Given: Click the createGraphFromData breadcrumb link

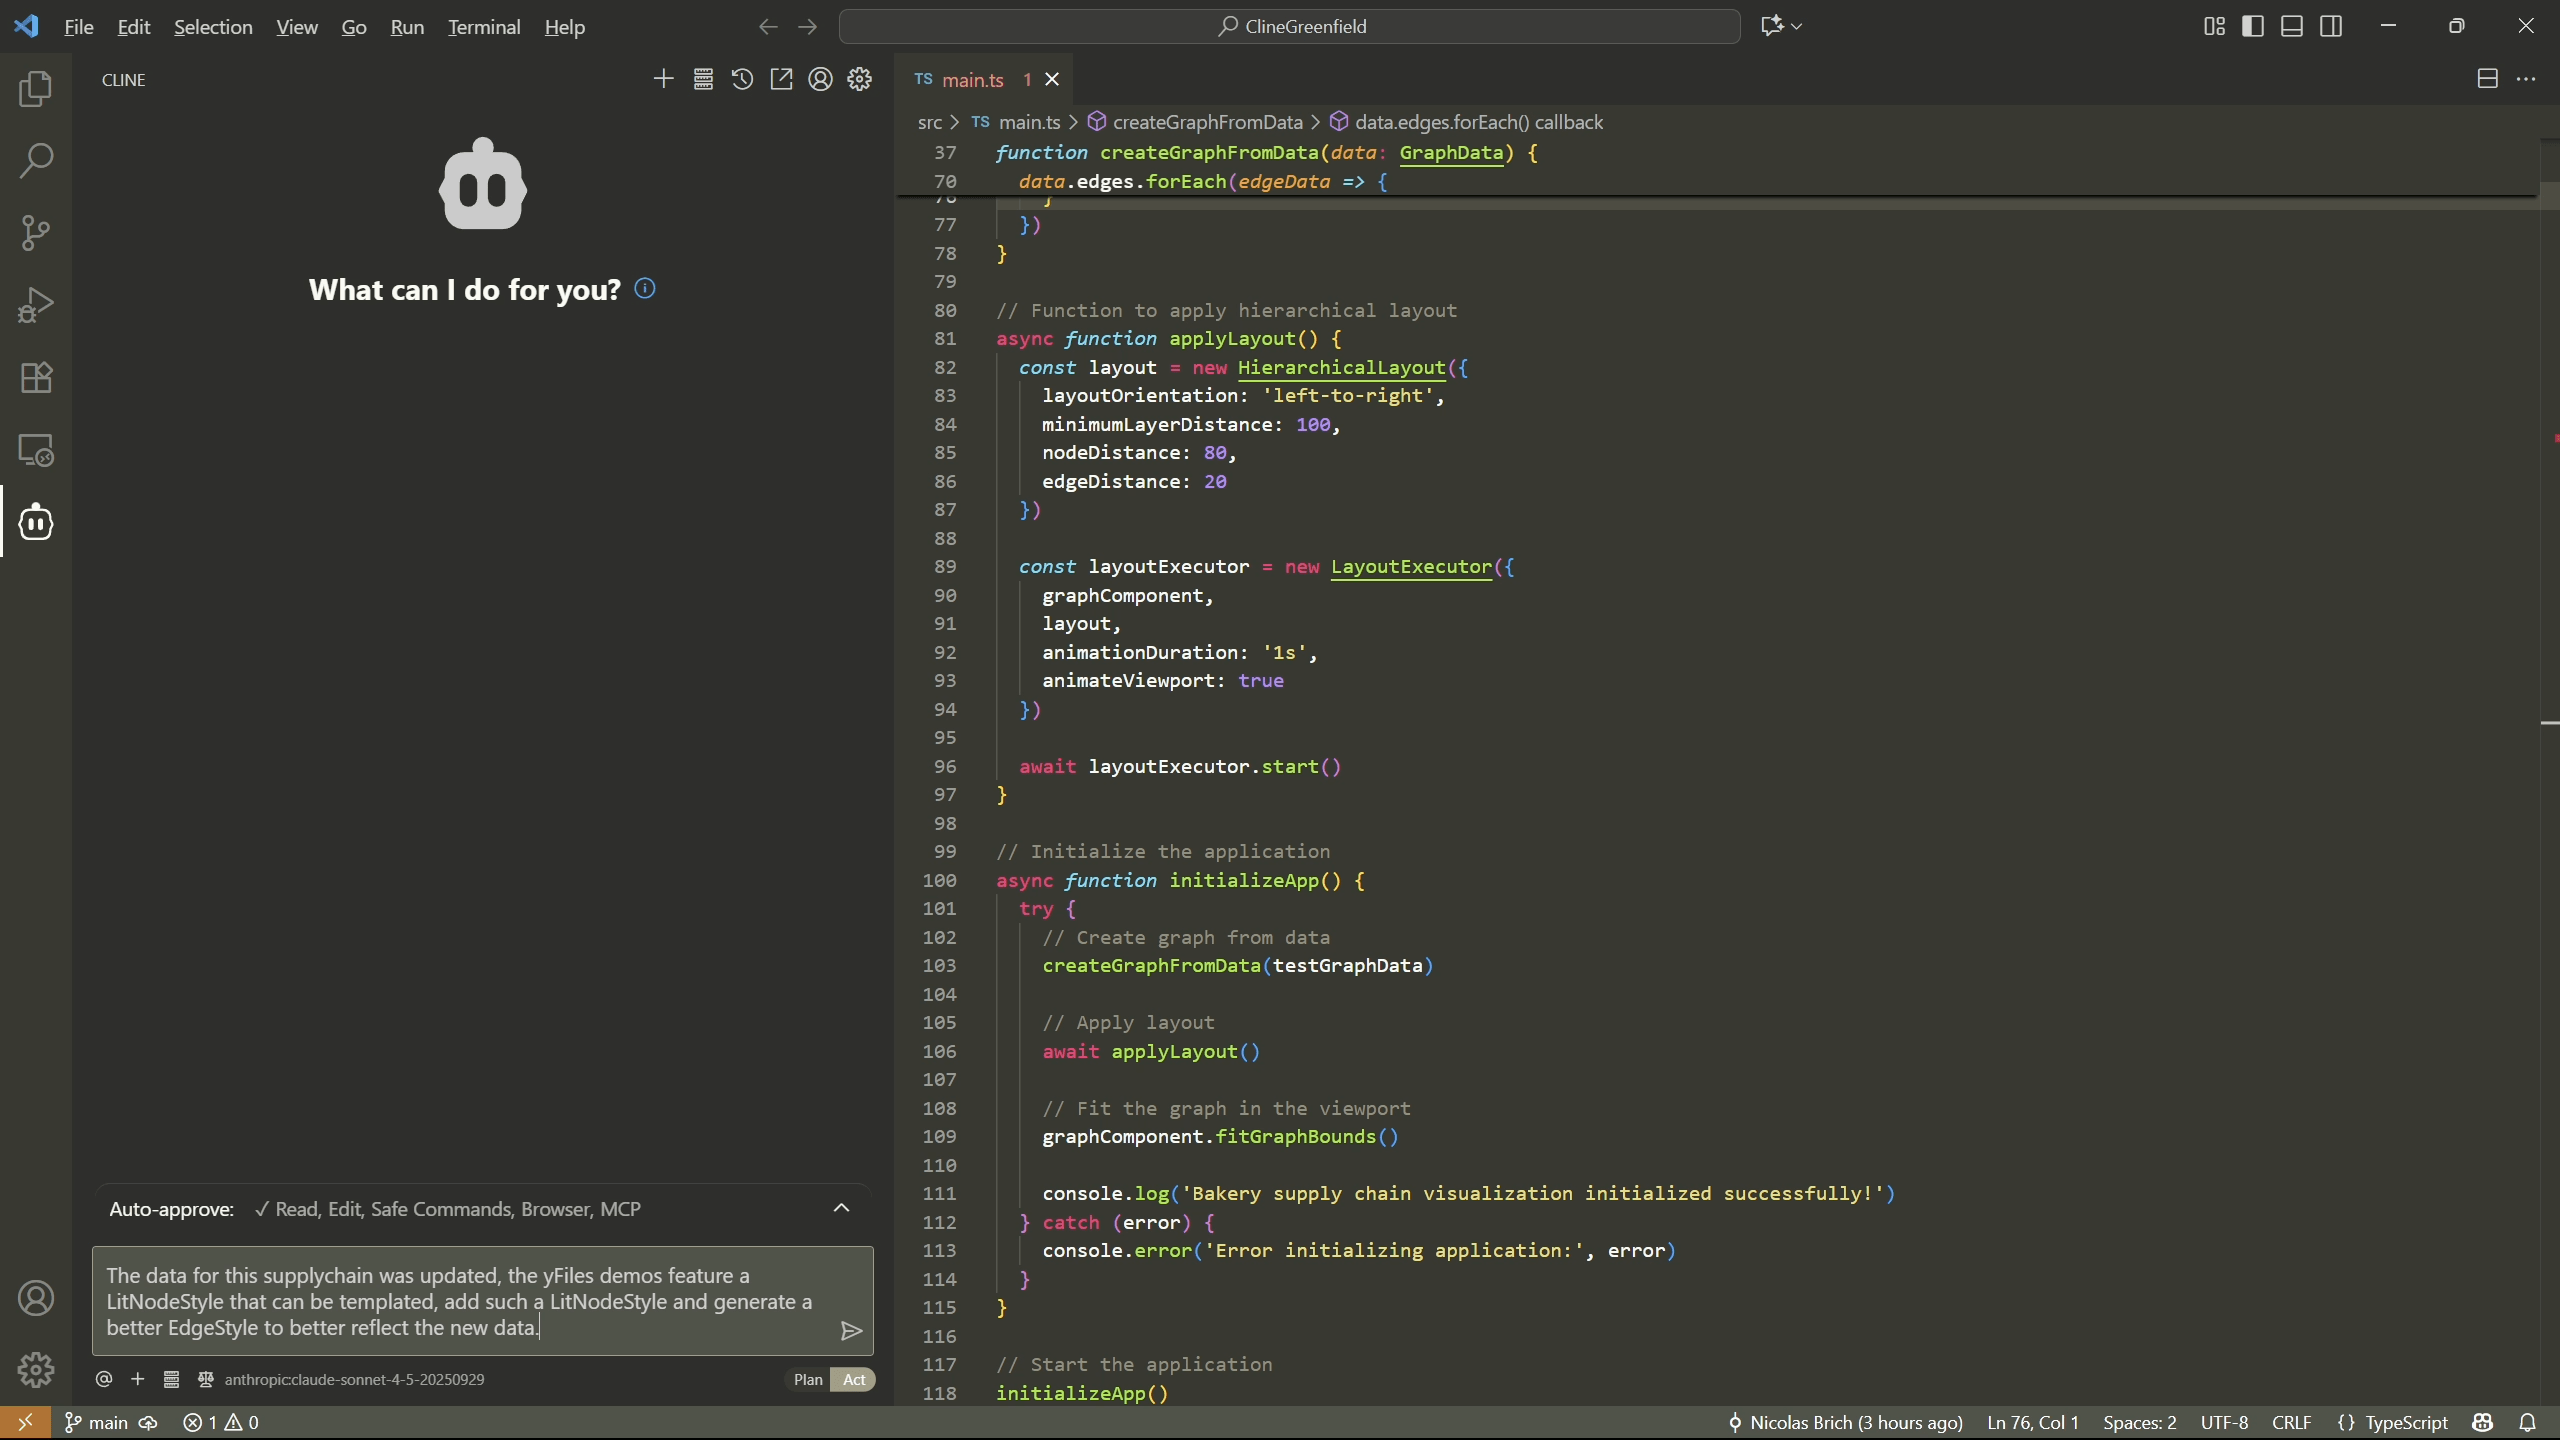Looking at the screenshot, I should [1207, 122].
